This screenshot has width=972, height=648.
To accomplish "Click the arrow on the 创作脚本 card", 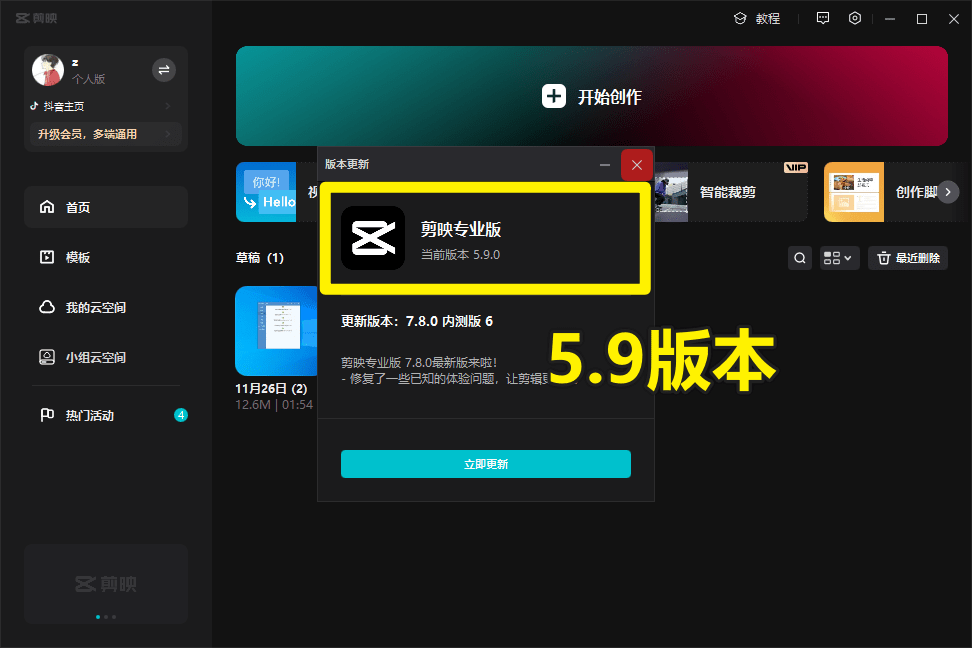I will [948, 192].
